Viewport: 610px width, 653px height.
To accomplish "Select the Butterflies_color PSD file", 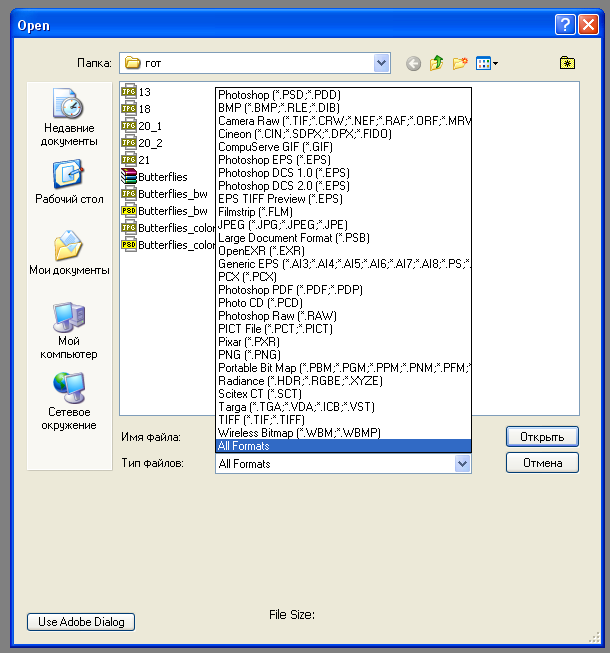I will coord(168,245).
